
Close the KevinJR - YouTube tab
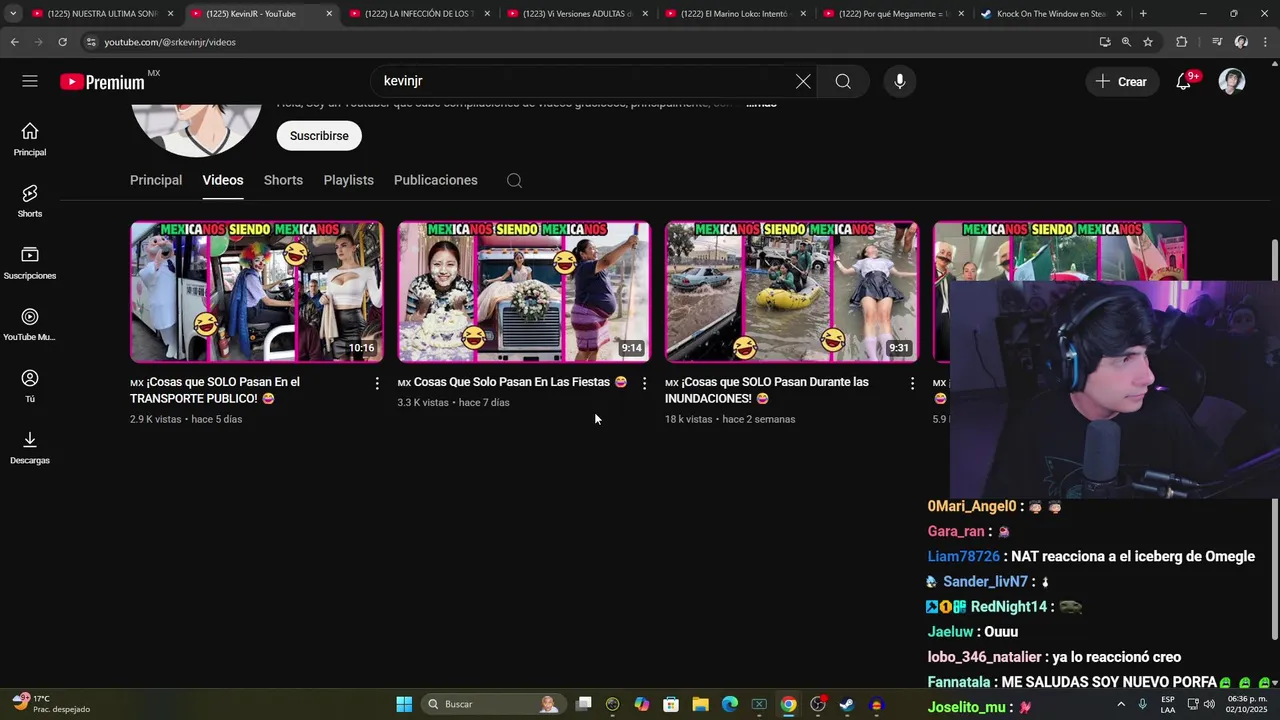(329, 14)
